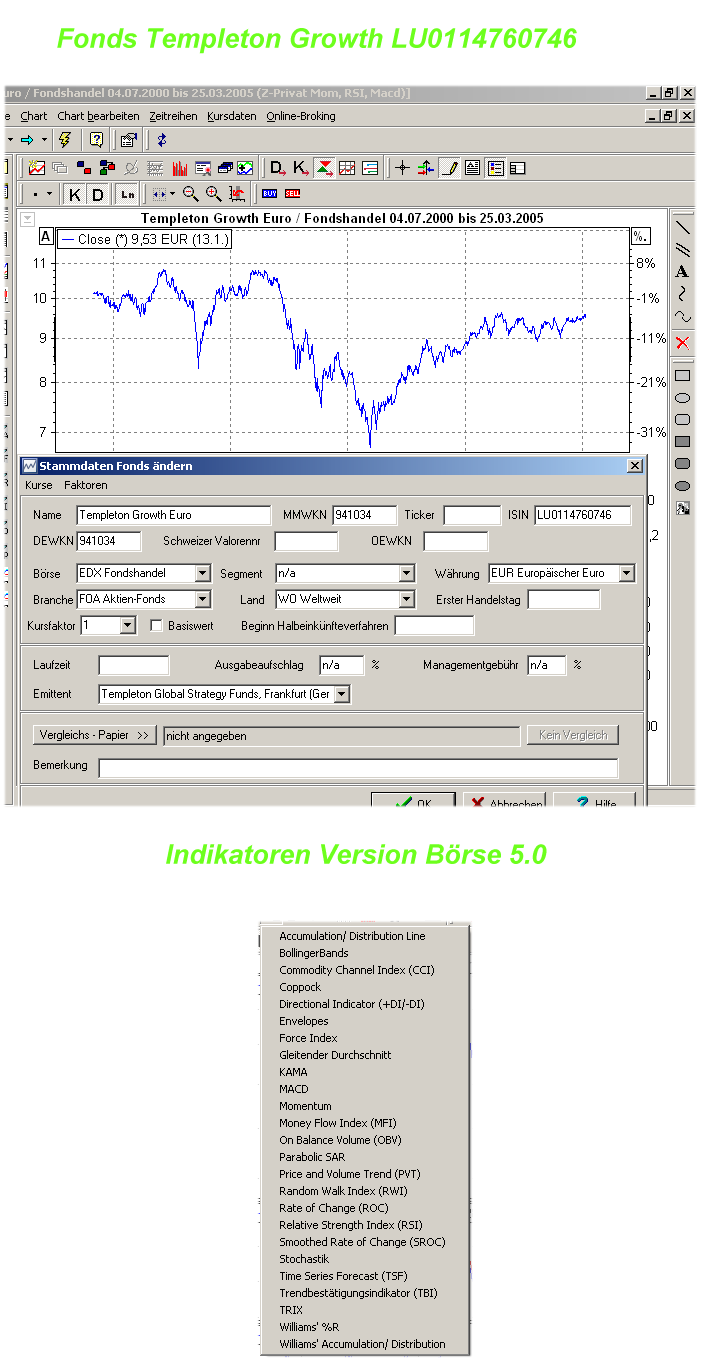This screenshot has height=1369, width=709.
Task: Open the Zeitreihen menu
Action: click(x=174, y=116)
